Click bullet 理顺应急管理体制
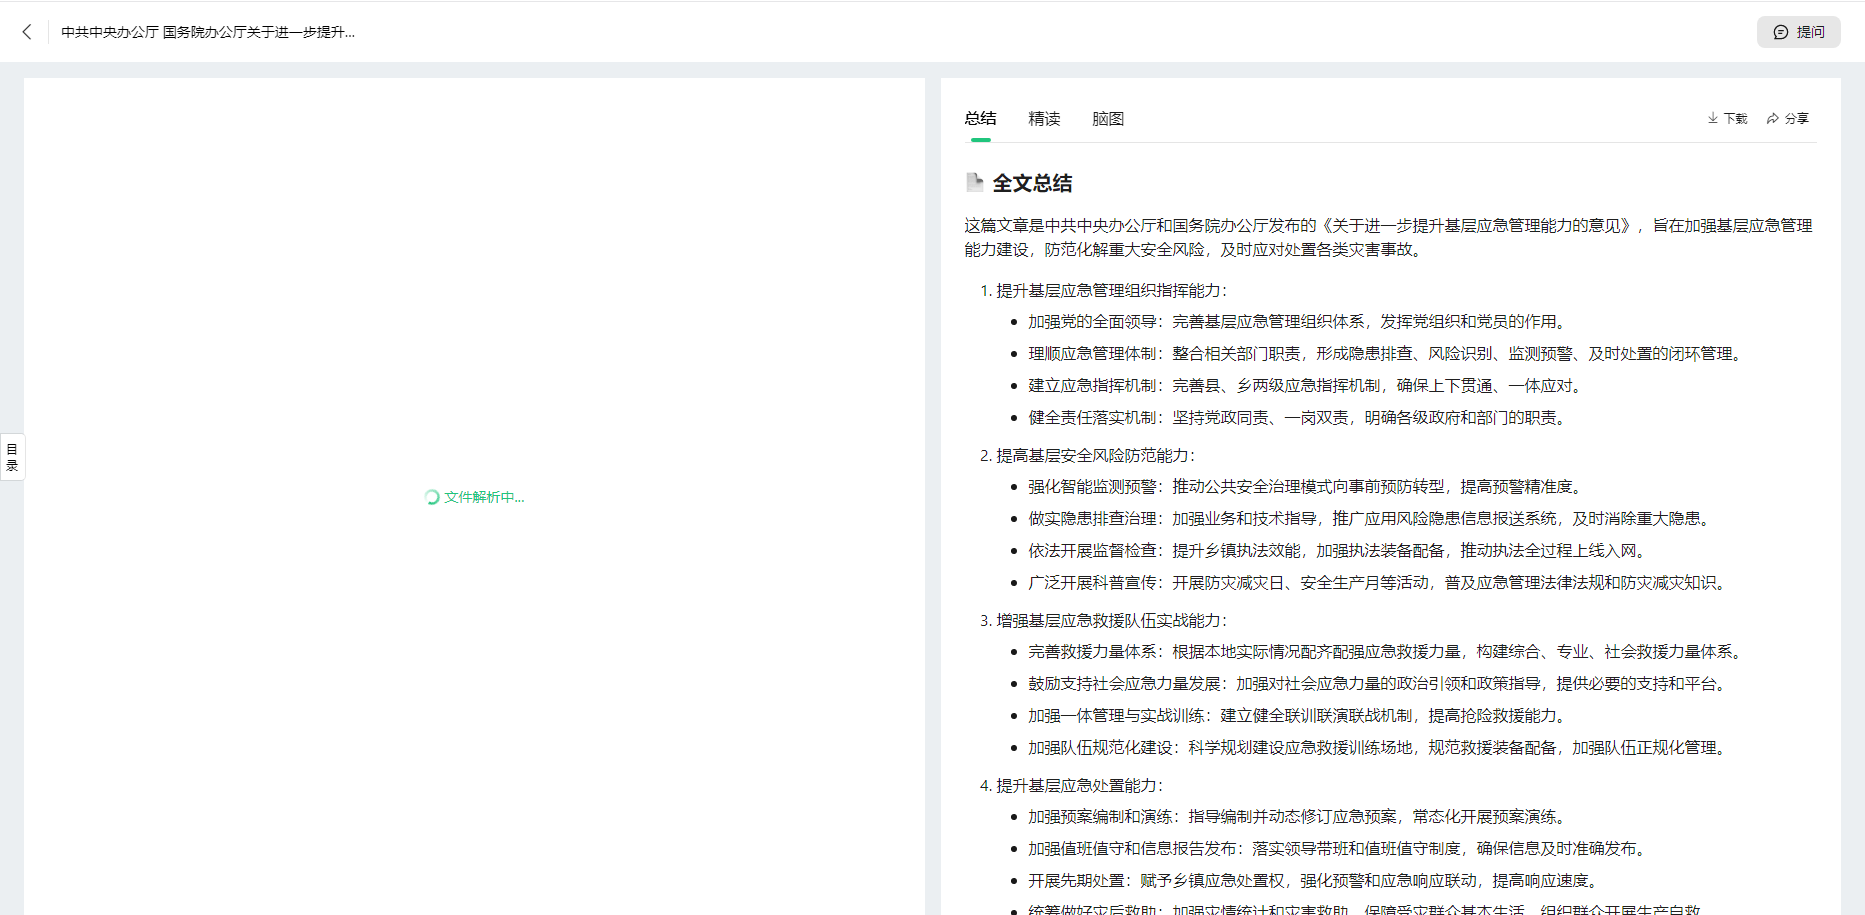Image resolution: width=1865 pixels, height=915 pixels. [x=1386, y=353]
